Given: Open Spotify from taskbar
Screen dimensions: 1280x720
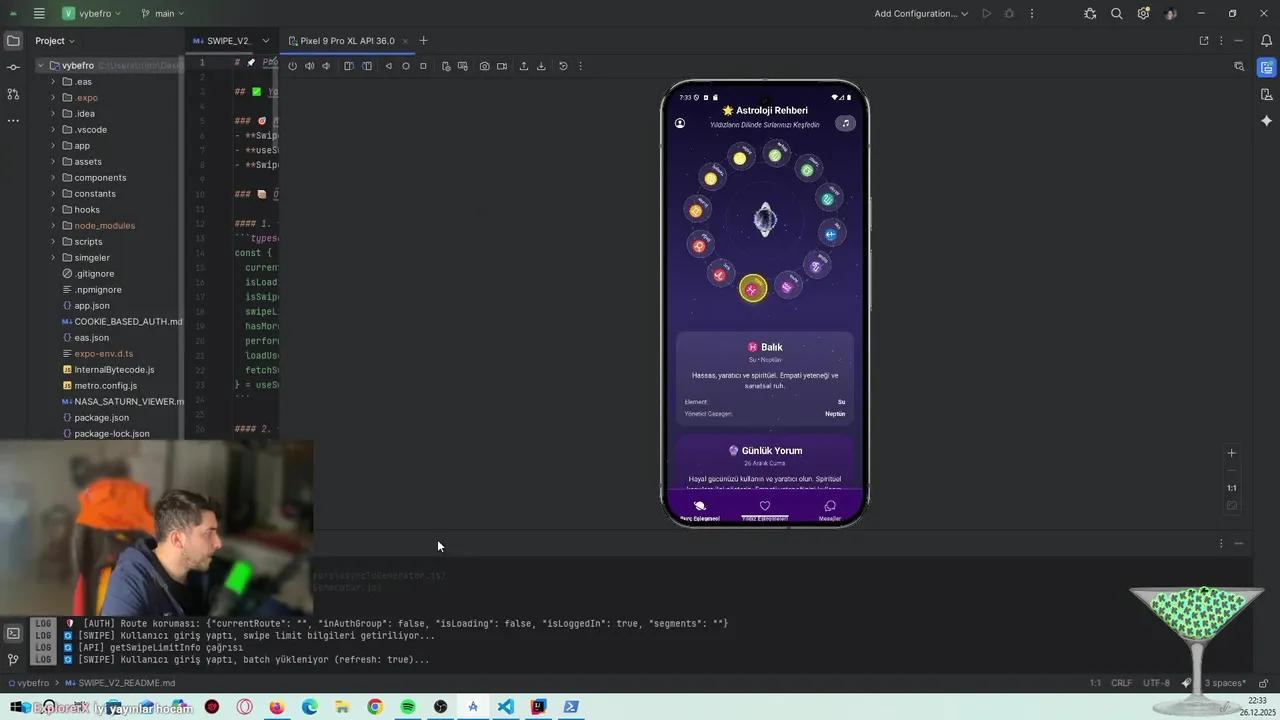Looking at the screenshot, I should point(408,707).
